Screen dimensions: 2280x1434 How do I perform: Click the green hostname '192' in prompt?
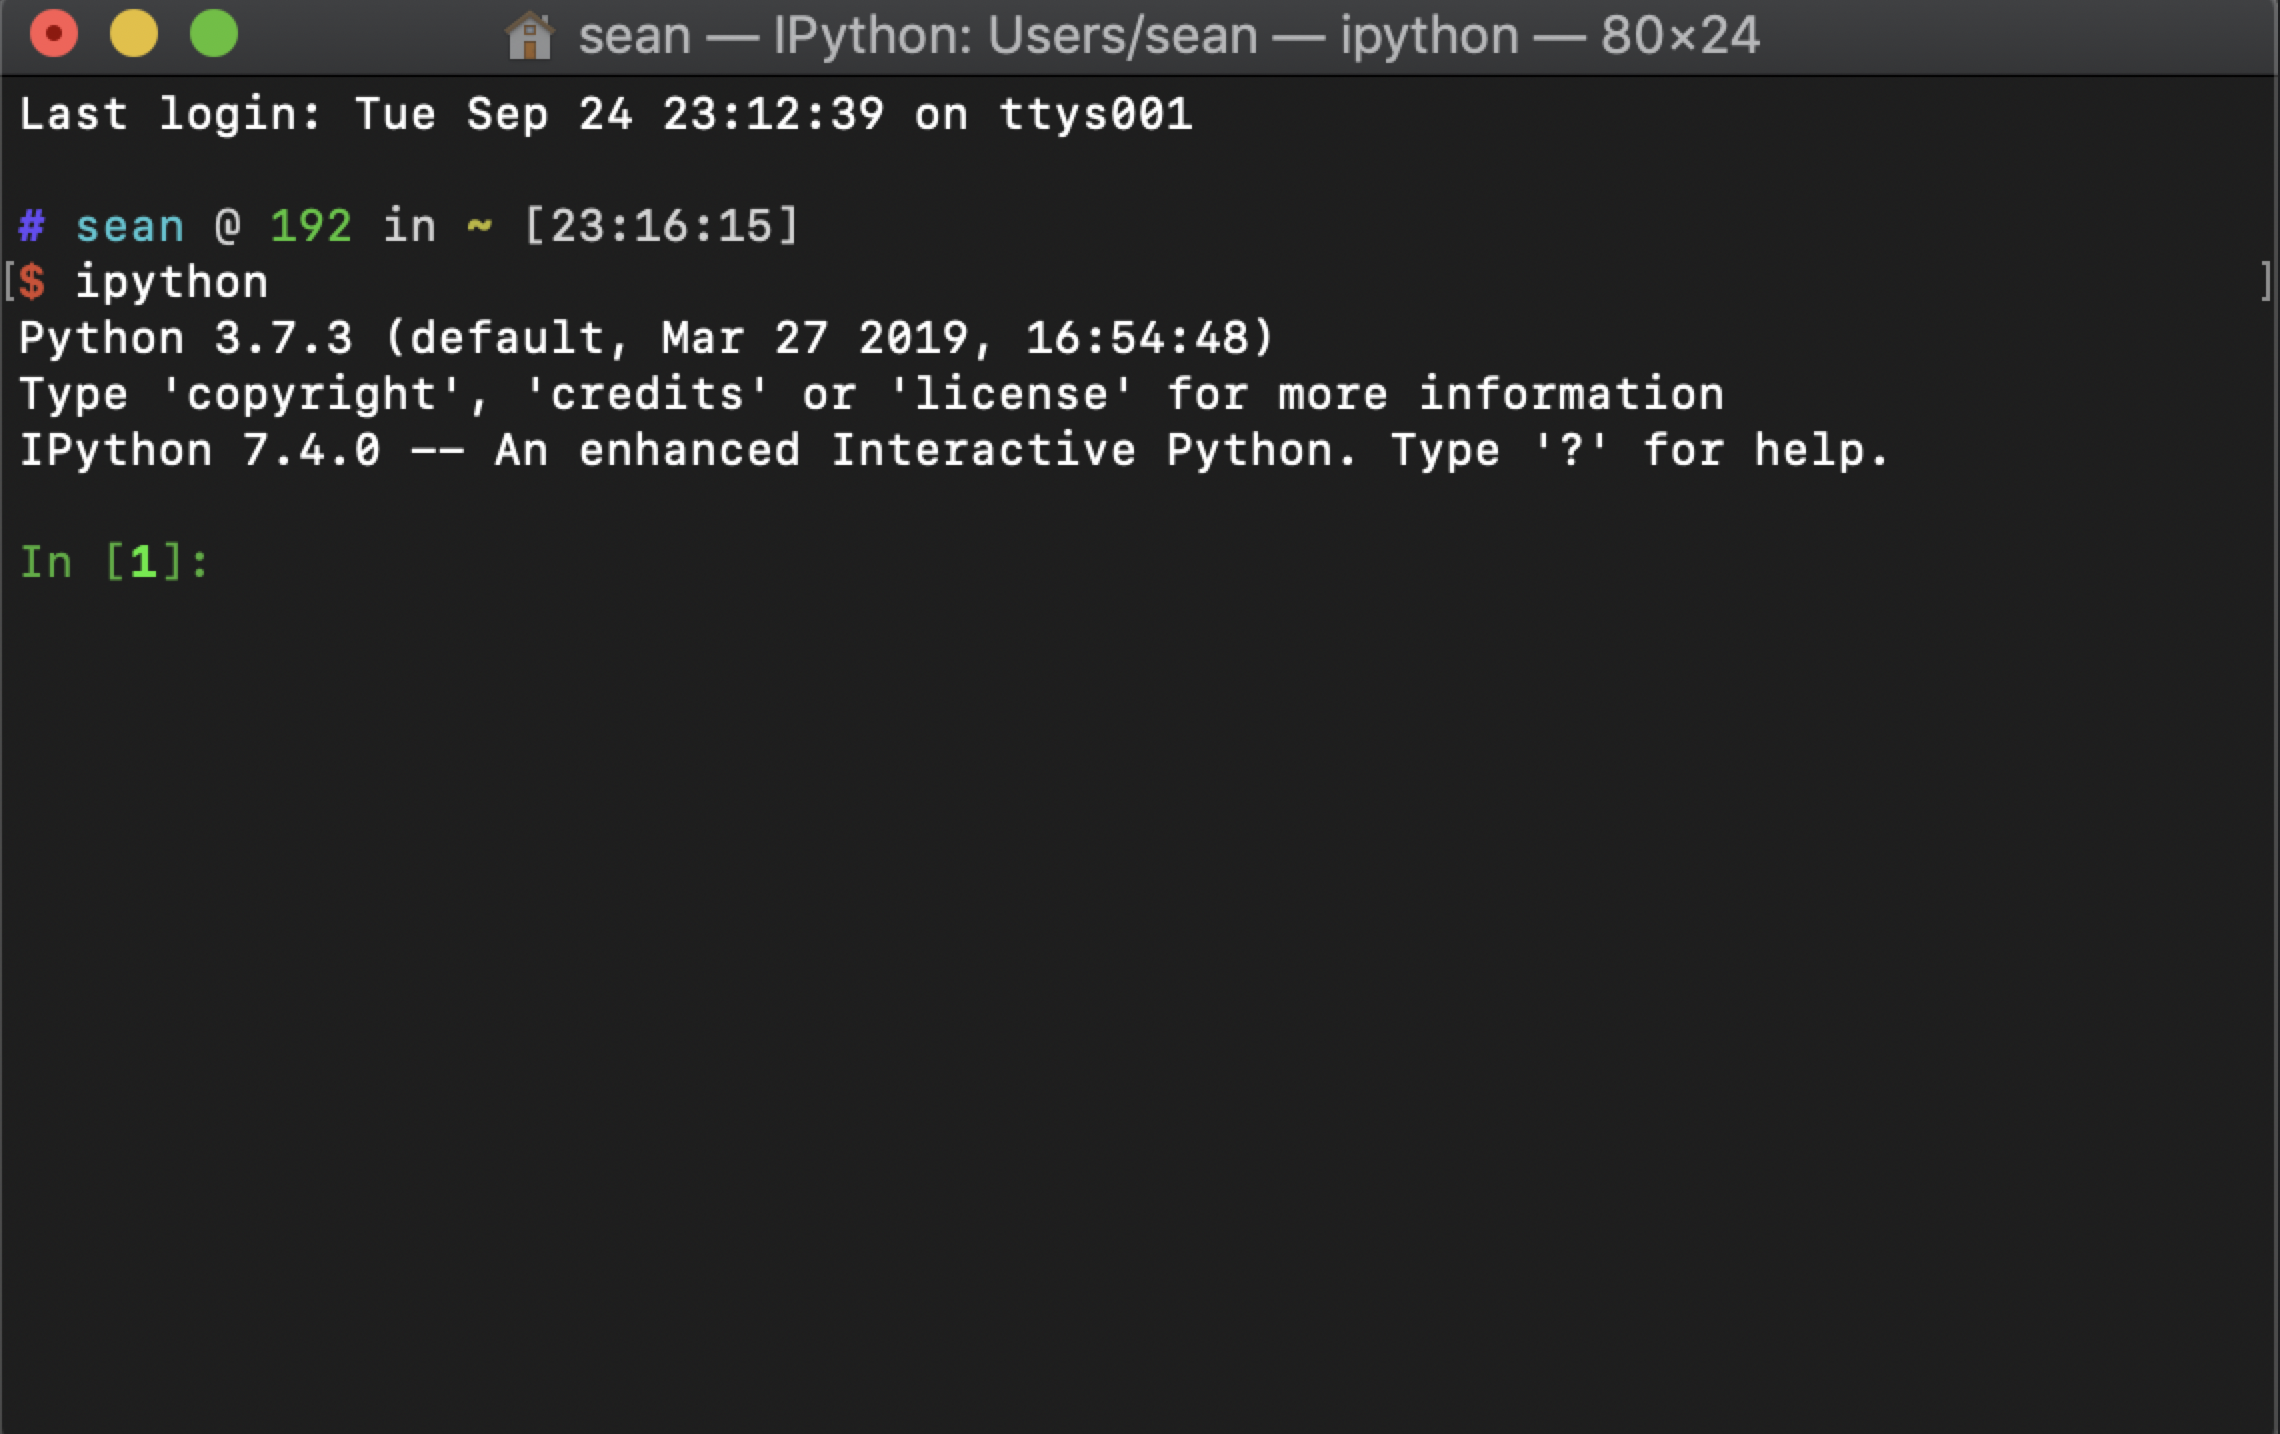[311, 226]
